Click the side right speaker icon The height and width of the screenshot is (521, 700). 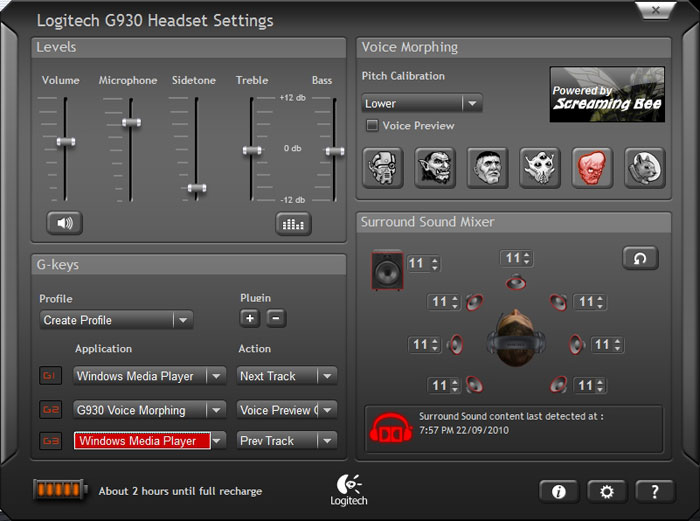pyautogui.click(x=576, y=345)
